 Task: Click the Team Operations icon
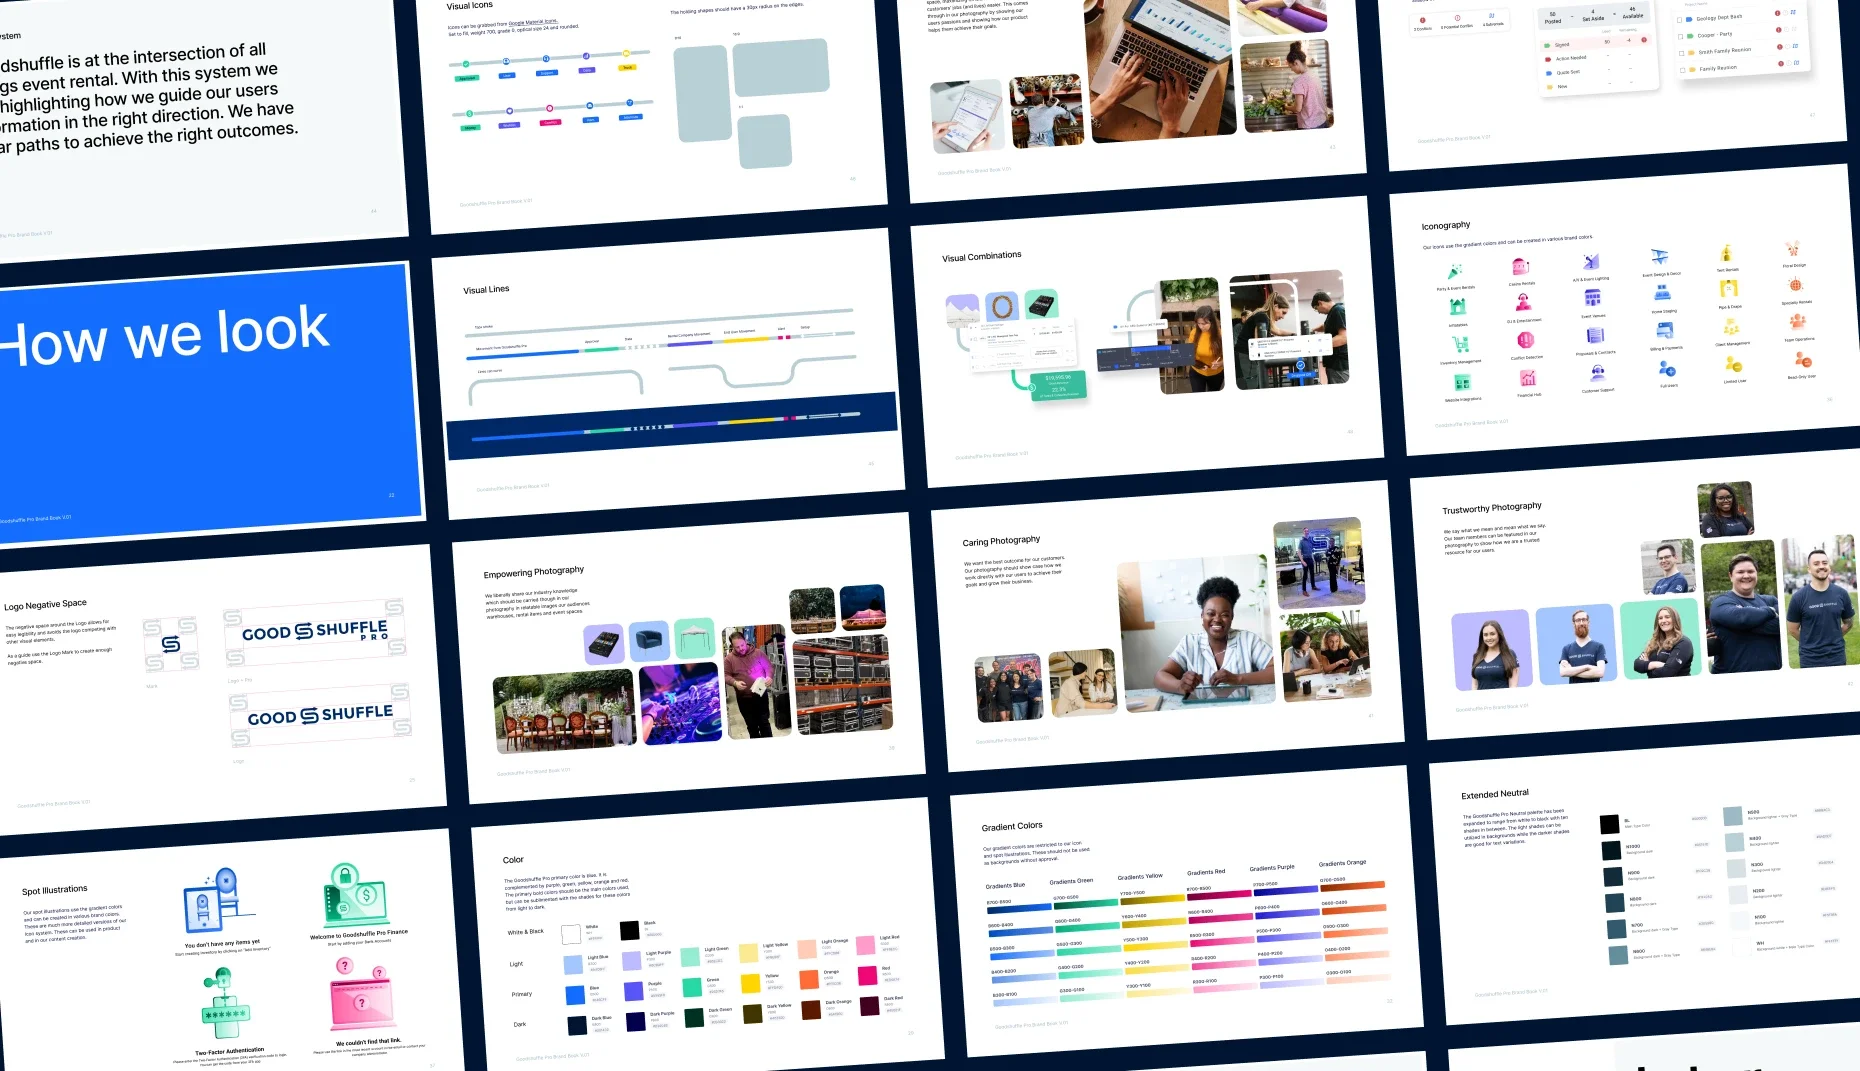tap(1798, 322)
